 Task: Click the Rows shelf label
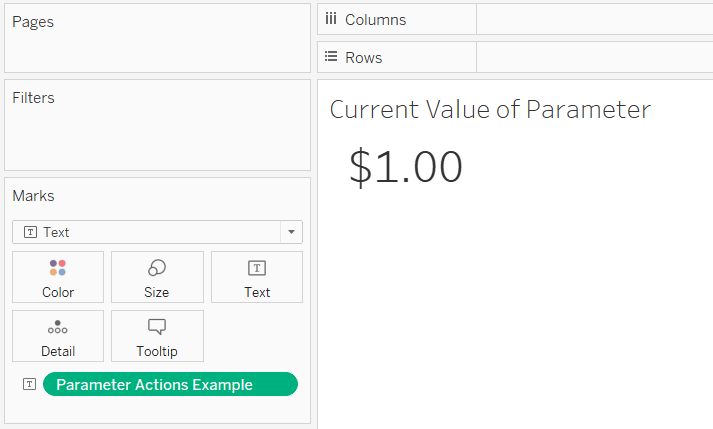point(363,58)
